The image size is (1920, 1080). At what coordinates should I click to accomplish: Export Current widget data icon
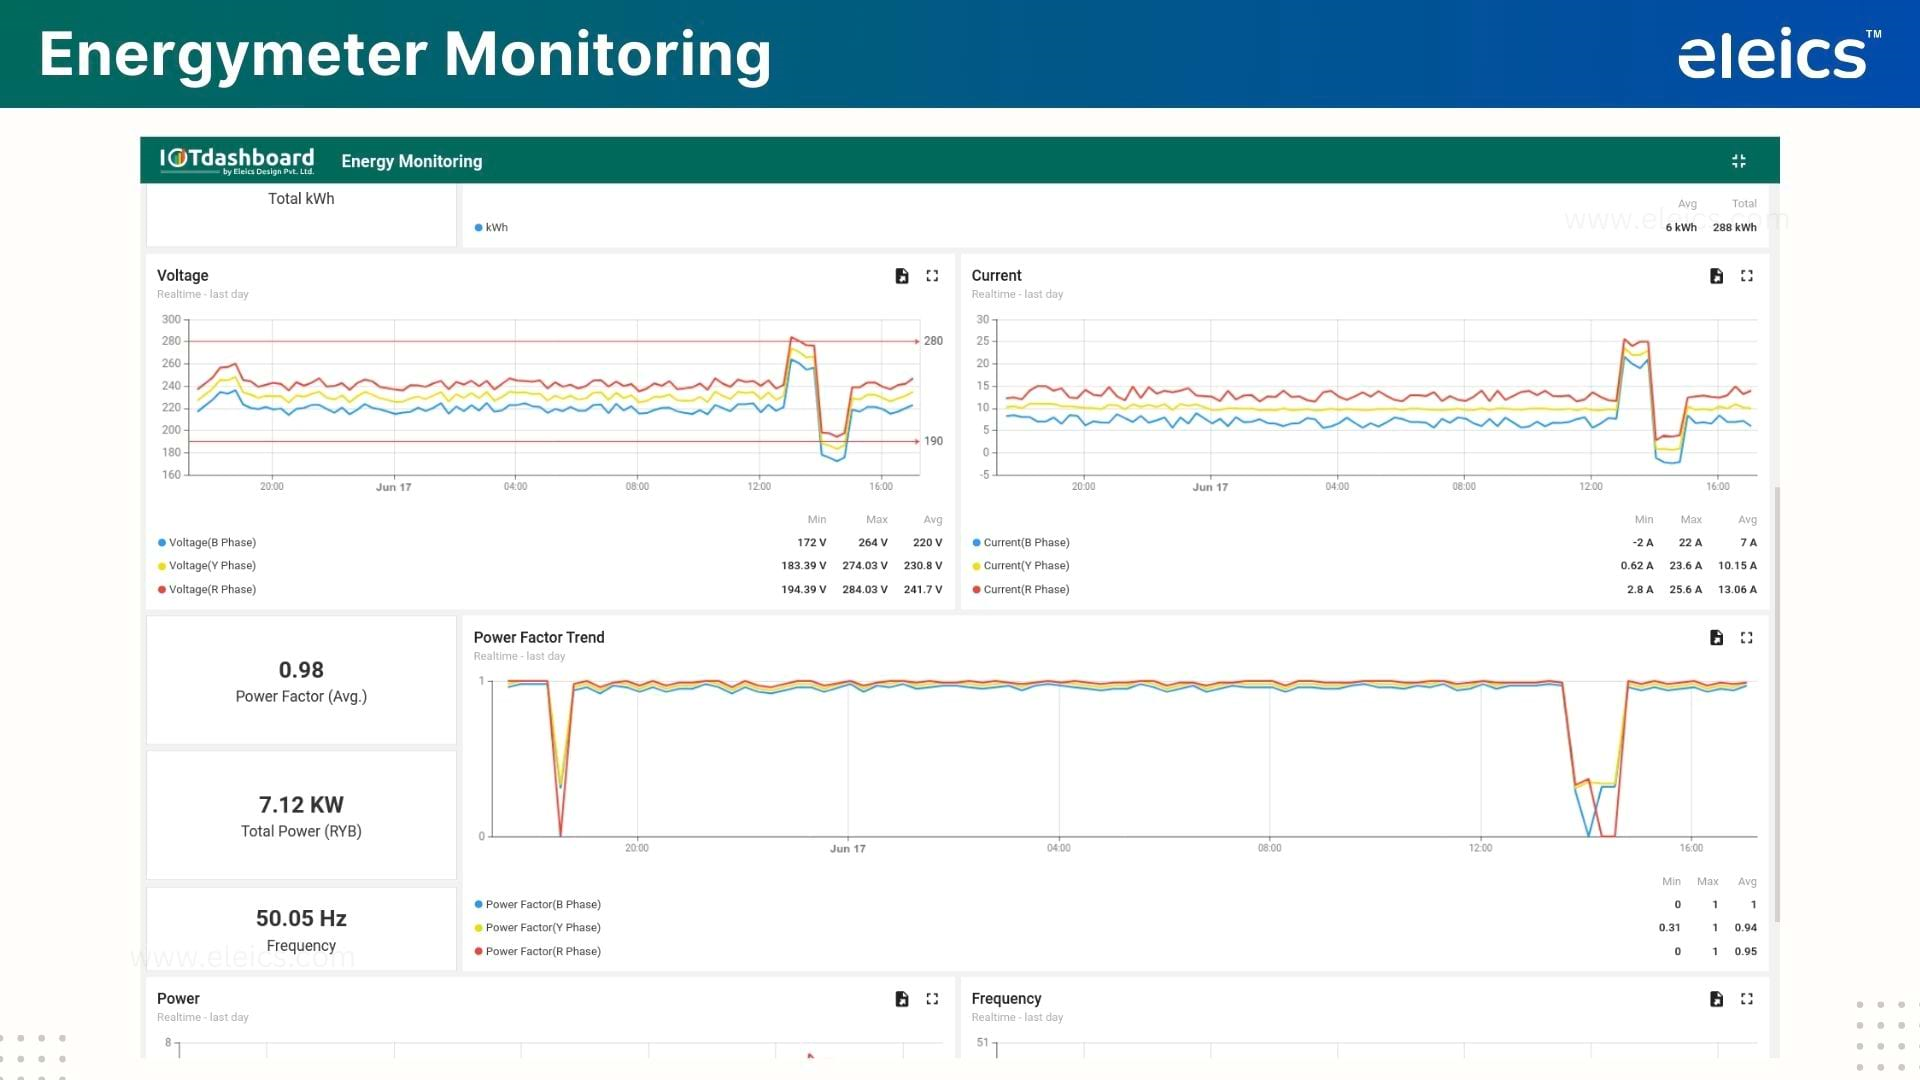click(x=1716, y=276)
